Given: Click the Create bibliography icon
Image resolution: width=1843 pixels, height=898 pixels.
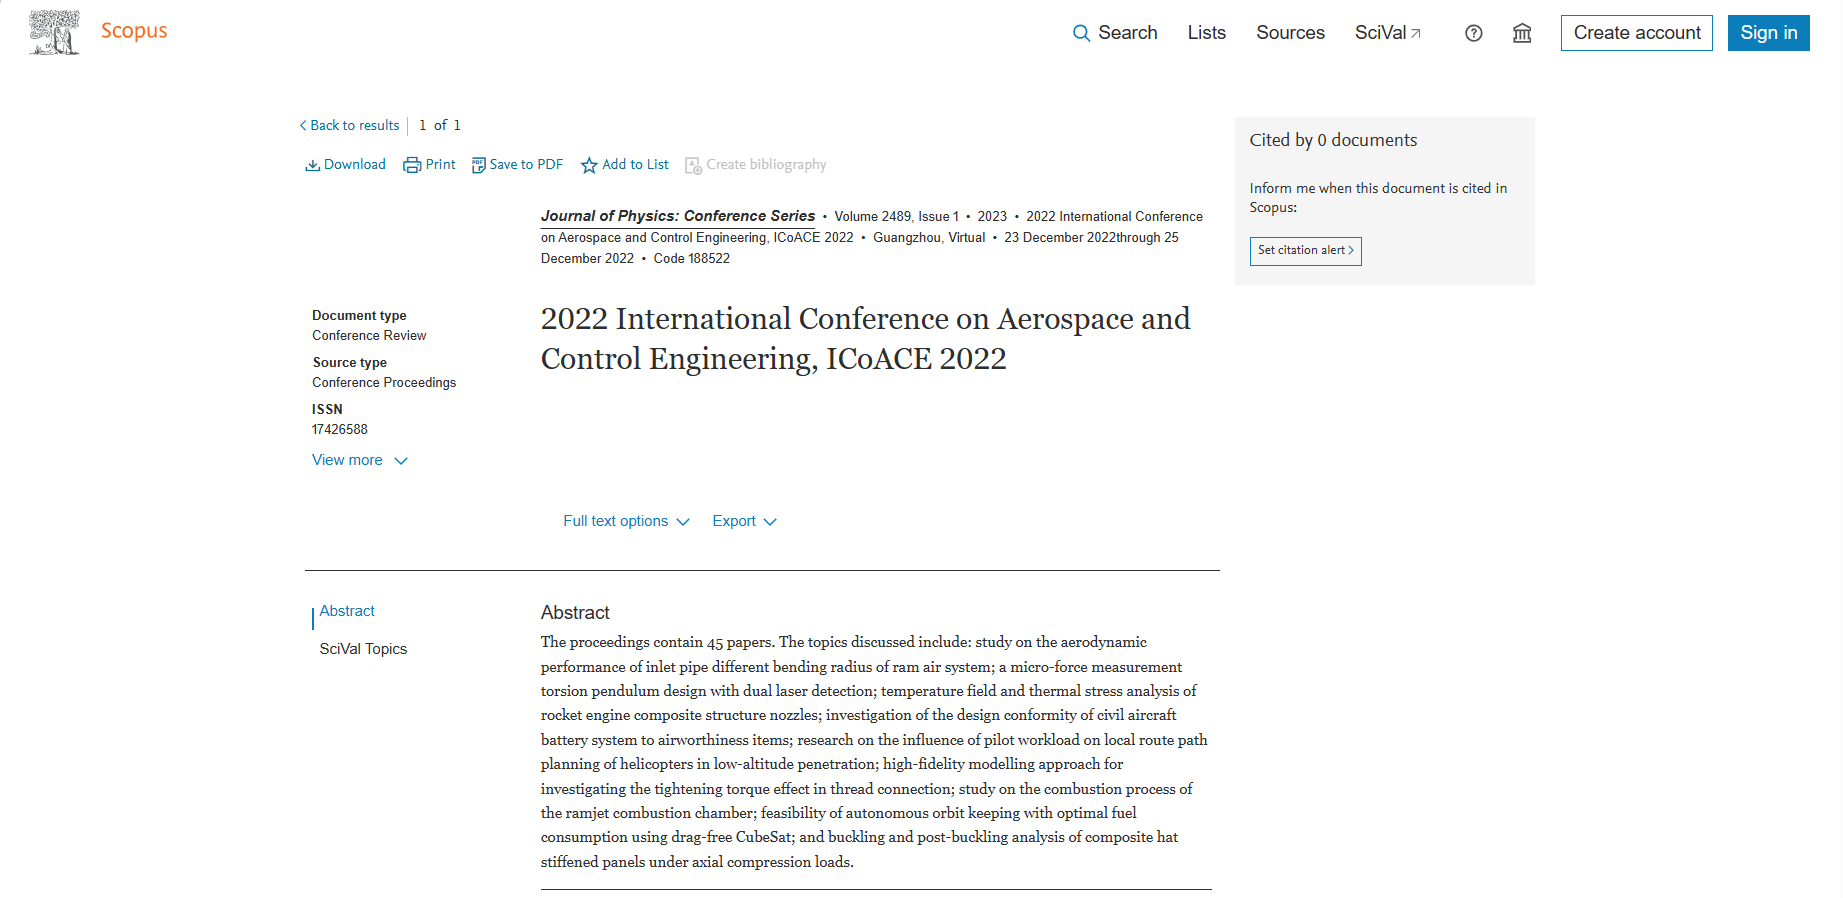Looking at the screenshot, I should point(693,166).
